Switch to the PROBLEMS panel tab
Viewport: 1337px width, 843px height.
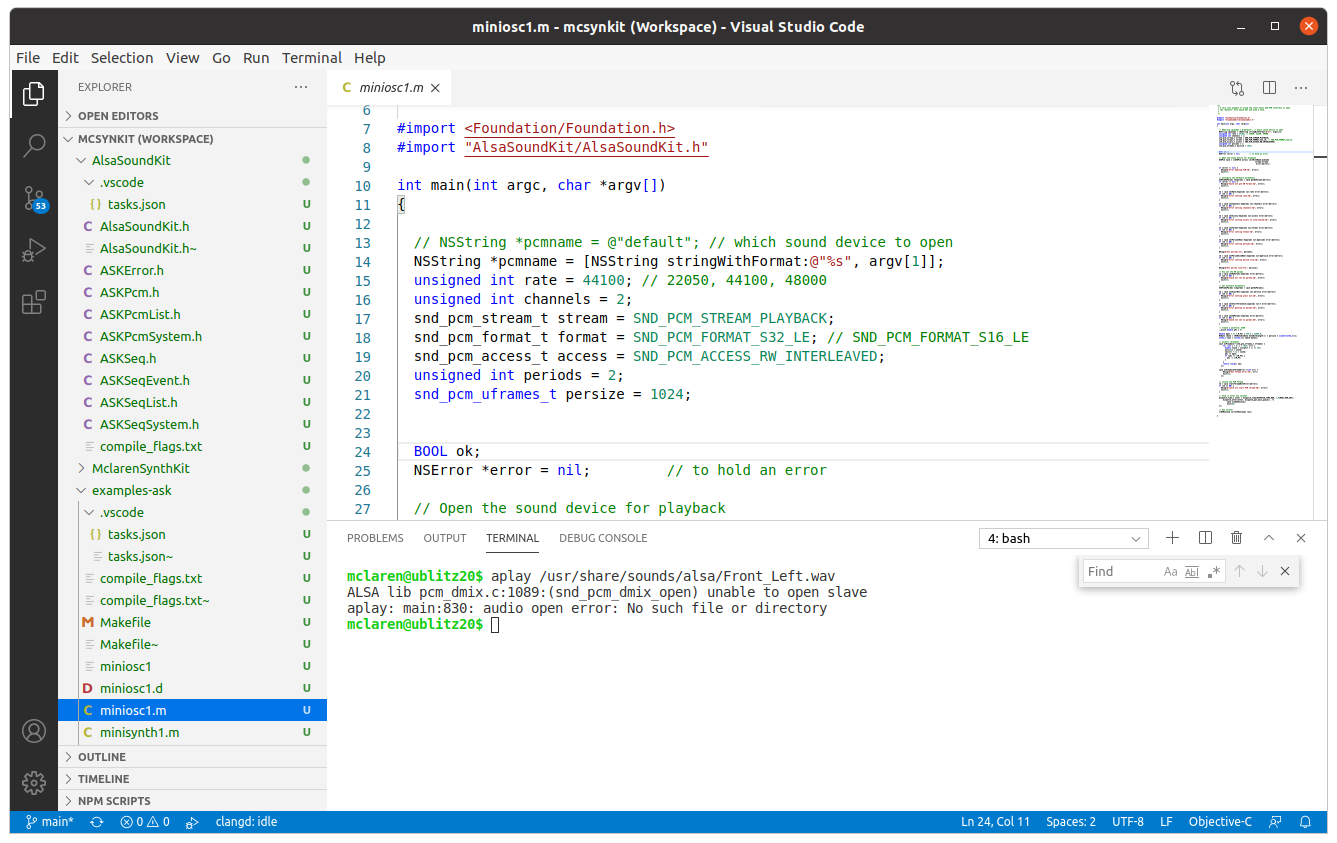(375, 538)
